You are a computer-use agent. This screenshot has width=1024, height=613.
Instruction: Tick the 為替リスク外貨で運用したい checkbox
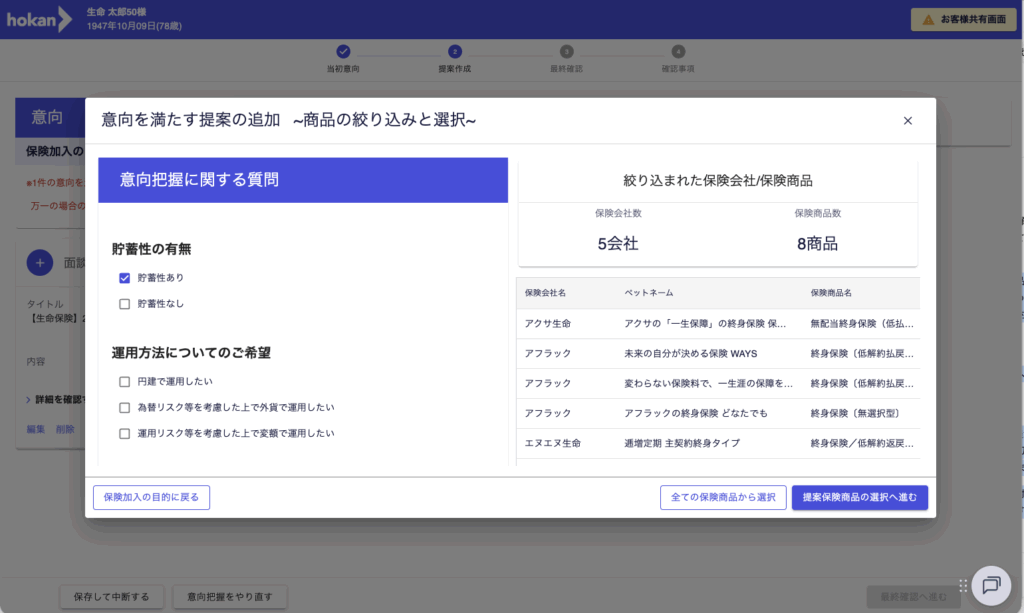coord(125,408)
